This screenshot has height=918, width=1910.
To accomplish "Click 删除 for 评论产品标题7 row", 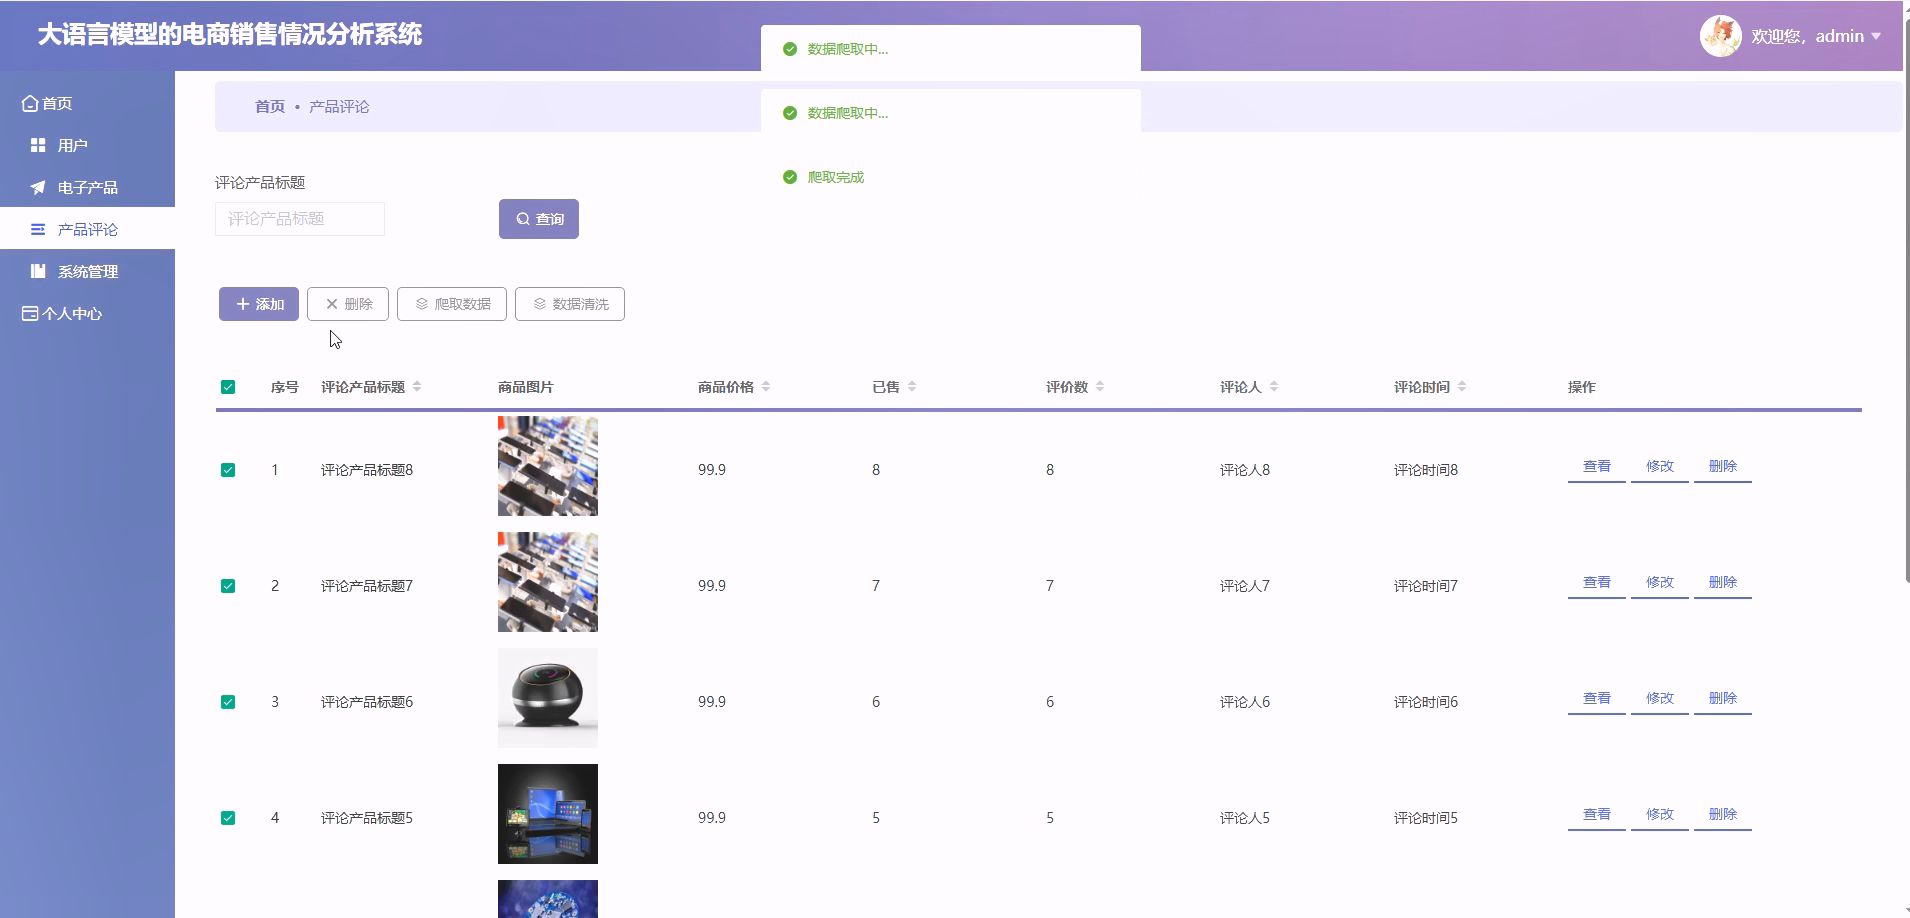I will tap(1723, 583).
